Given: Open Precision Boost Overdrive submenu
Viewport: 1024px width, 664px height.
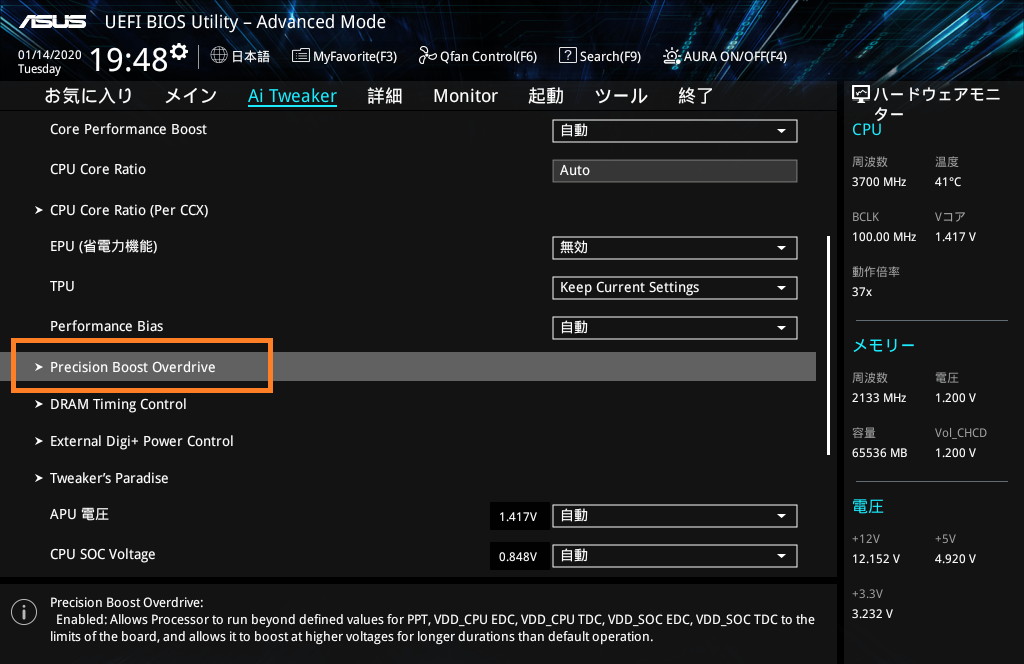Looking at the screenshot, I should (408, 367).
